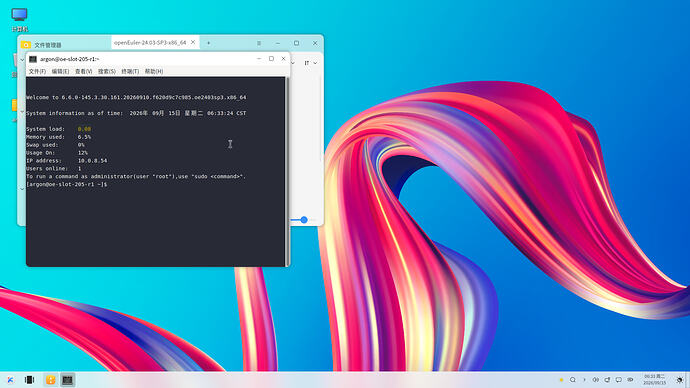Open the taskbar clock and date
Viewport: 690px width, 388px height.
point(655,380)
